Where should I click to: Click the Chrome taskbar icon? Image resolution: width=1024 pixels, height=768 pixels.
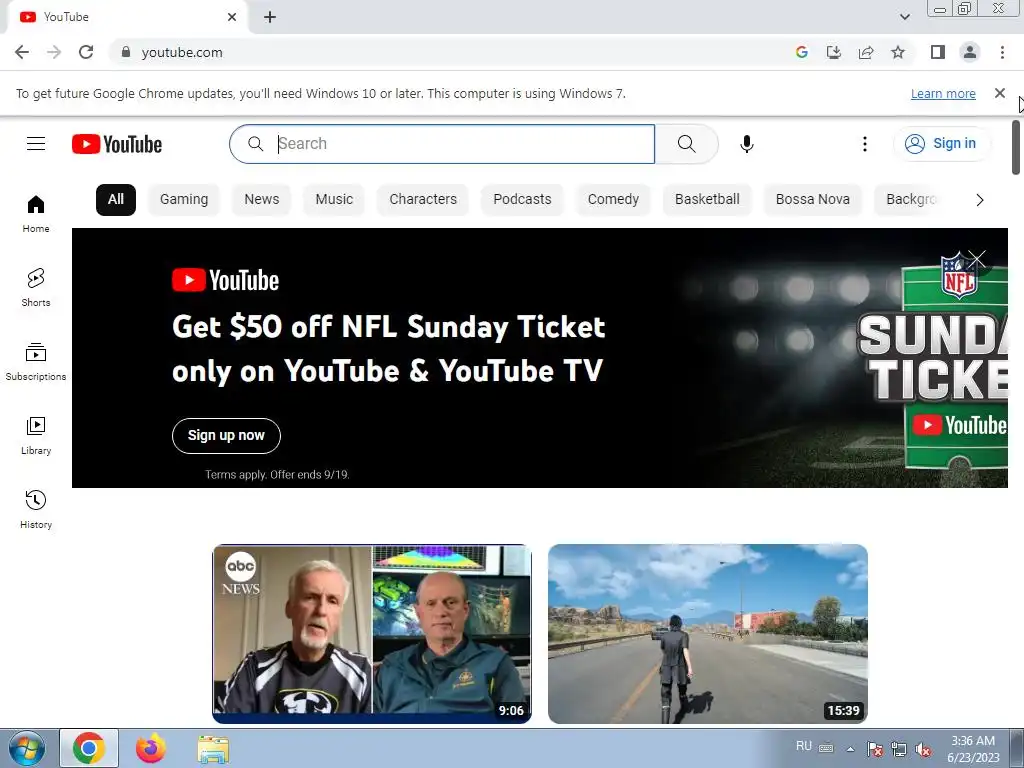tap(89, 748)
